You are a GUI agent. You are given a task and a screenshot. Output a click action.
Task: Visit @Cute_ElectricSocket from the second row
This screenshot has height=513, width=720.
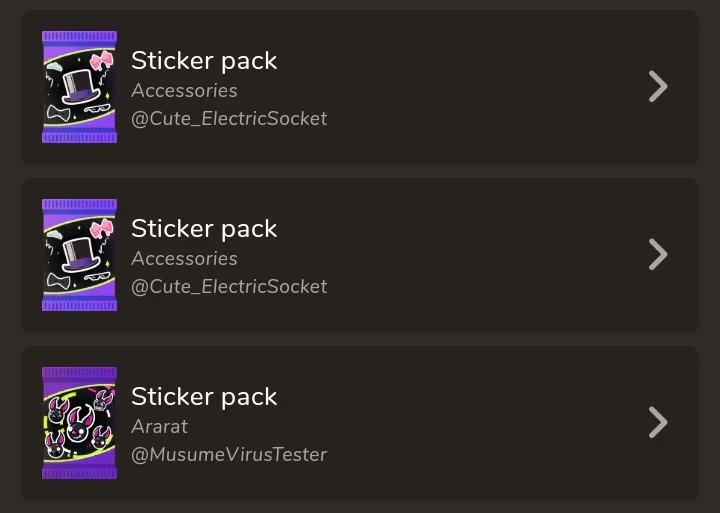point(229,286)
